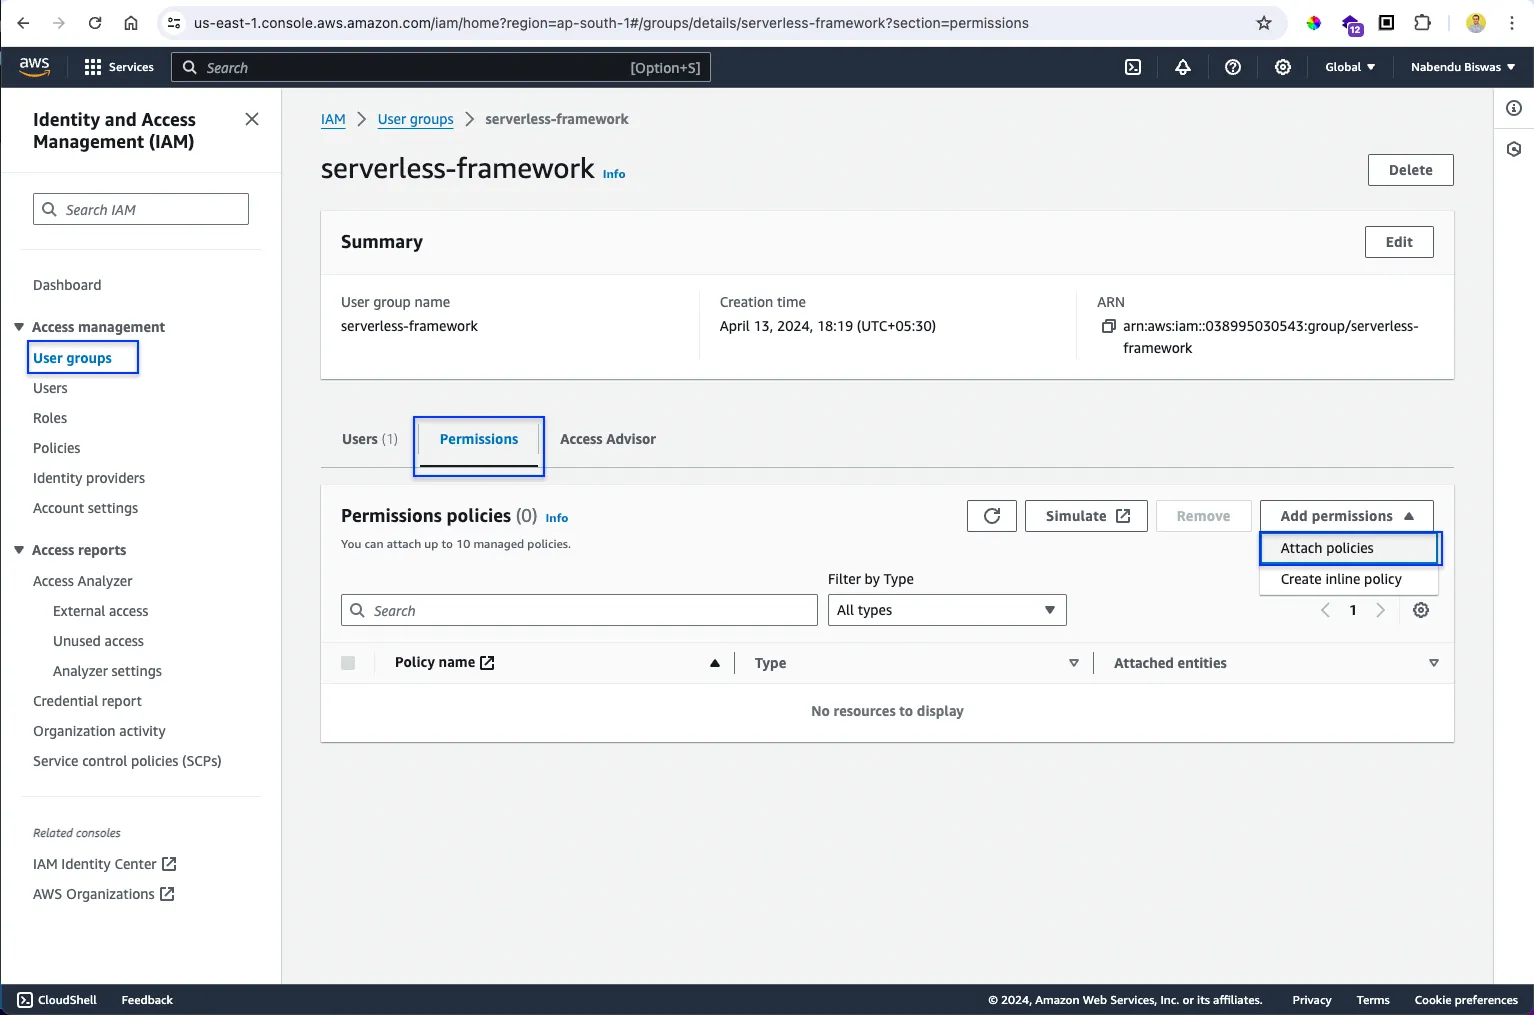Viewport: 1534px width, 1015px height.
Task: Click the policies Search field
Action: [579, 610]
